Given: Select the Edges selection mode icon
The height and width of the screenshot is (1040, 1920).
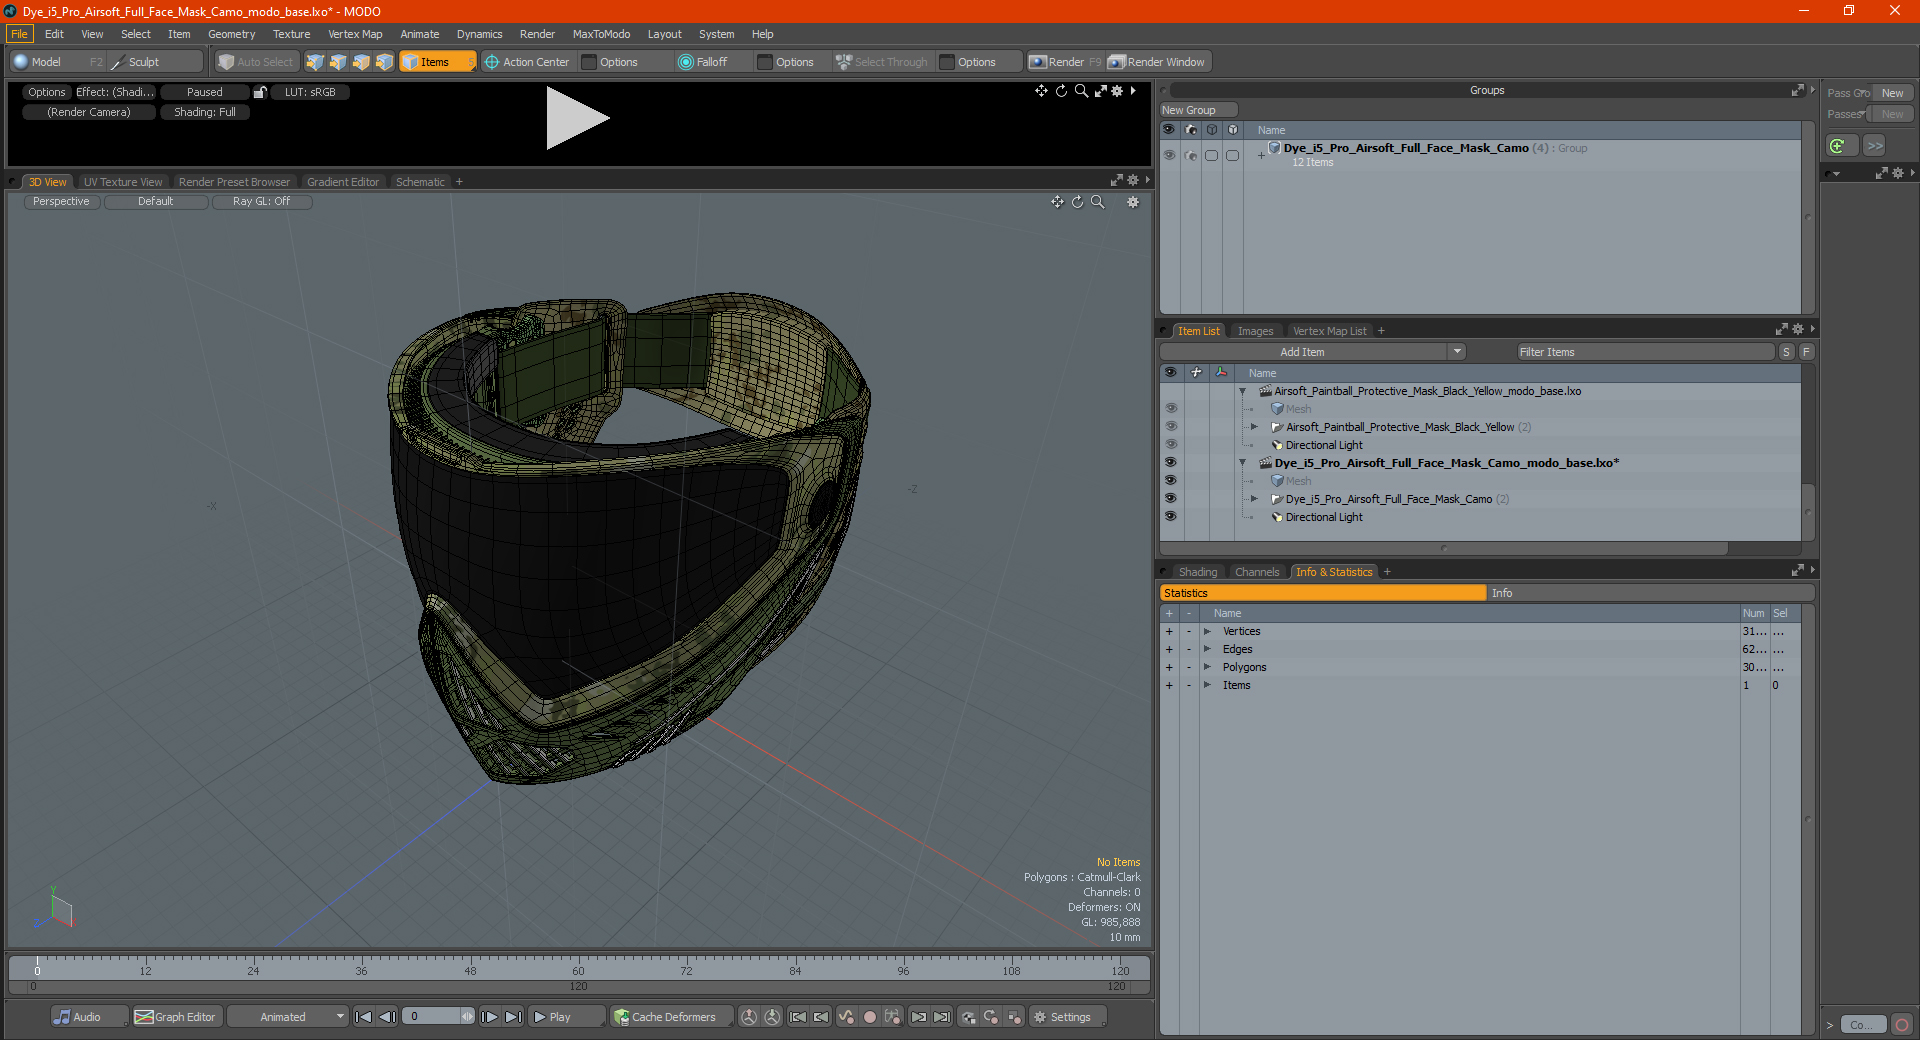Looking at the screenshot, I should click(x=338, y=62).
